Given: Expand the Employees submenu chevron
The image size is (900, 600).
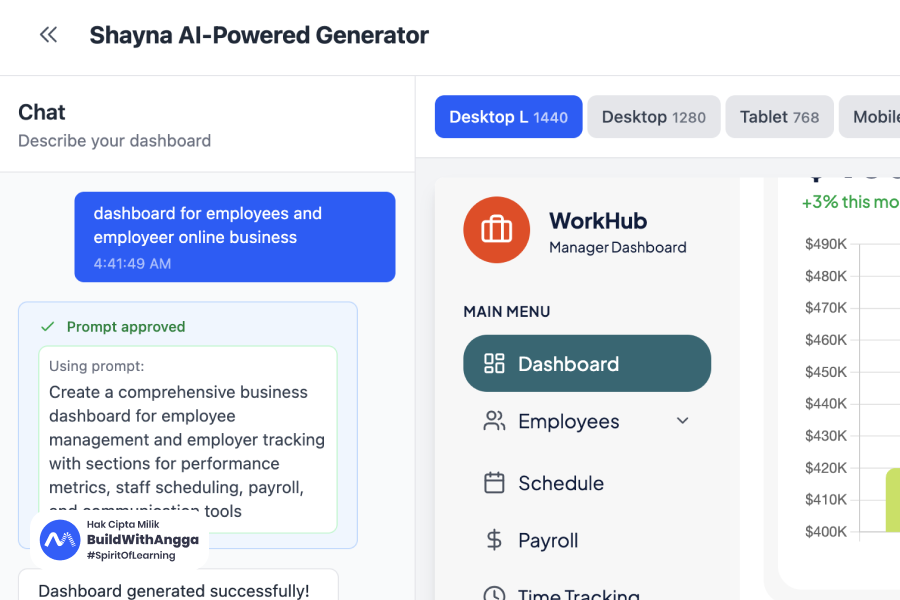Looking at the screenshot, I should (683, 421).
